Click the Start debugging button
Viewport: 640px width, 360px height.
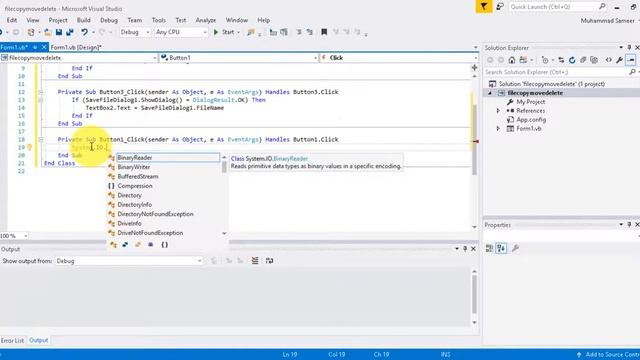click(x=224, y=32)
